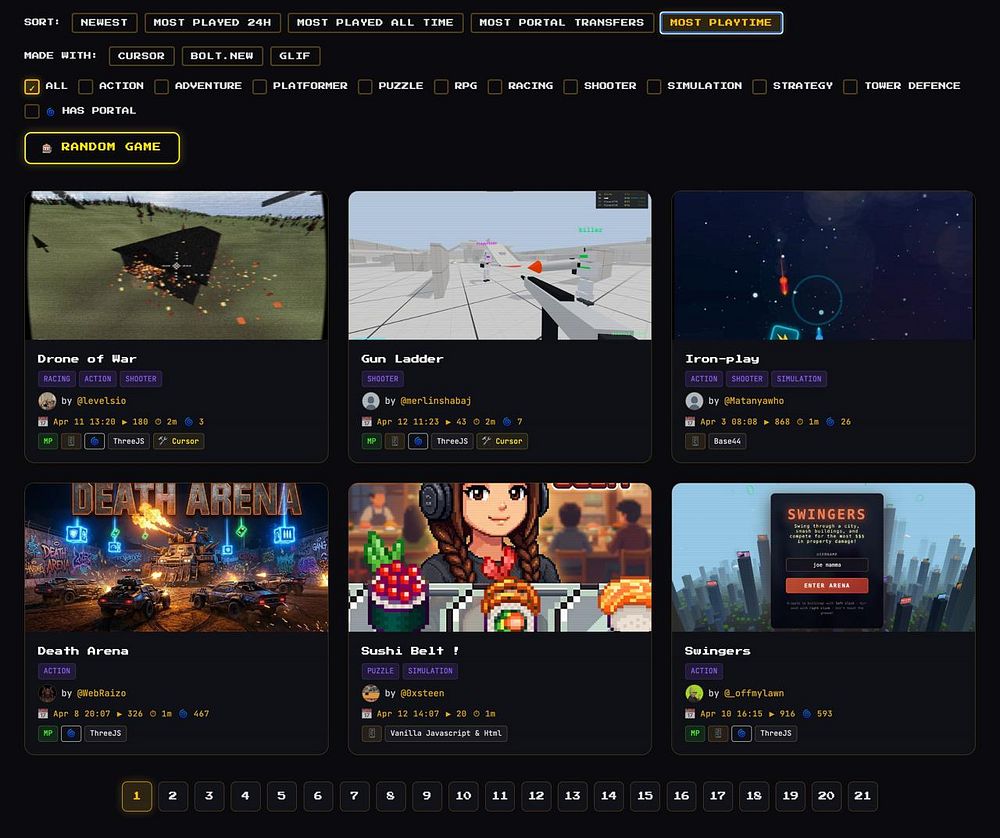
Task: Filter games made with Glif
Action: click(295, 56)
